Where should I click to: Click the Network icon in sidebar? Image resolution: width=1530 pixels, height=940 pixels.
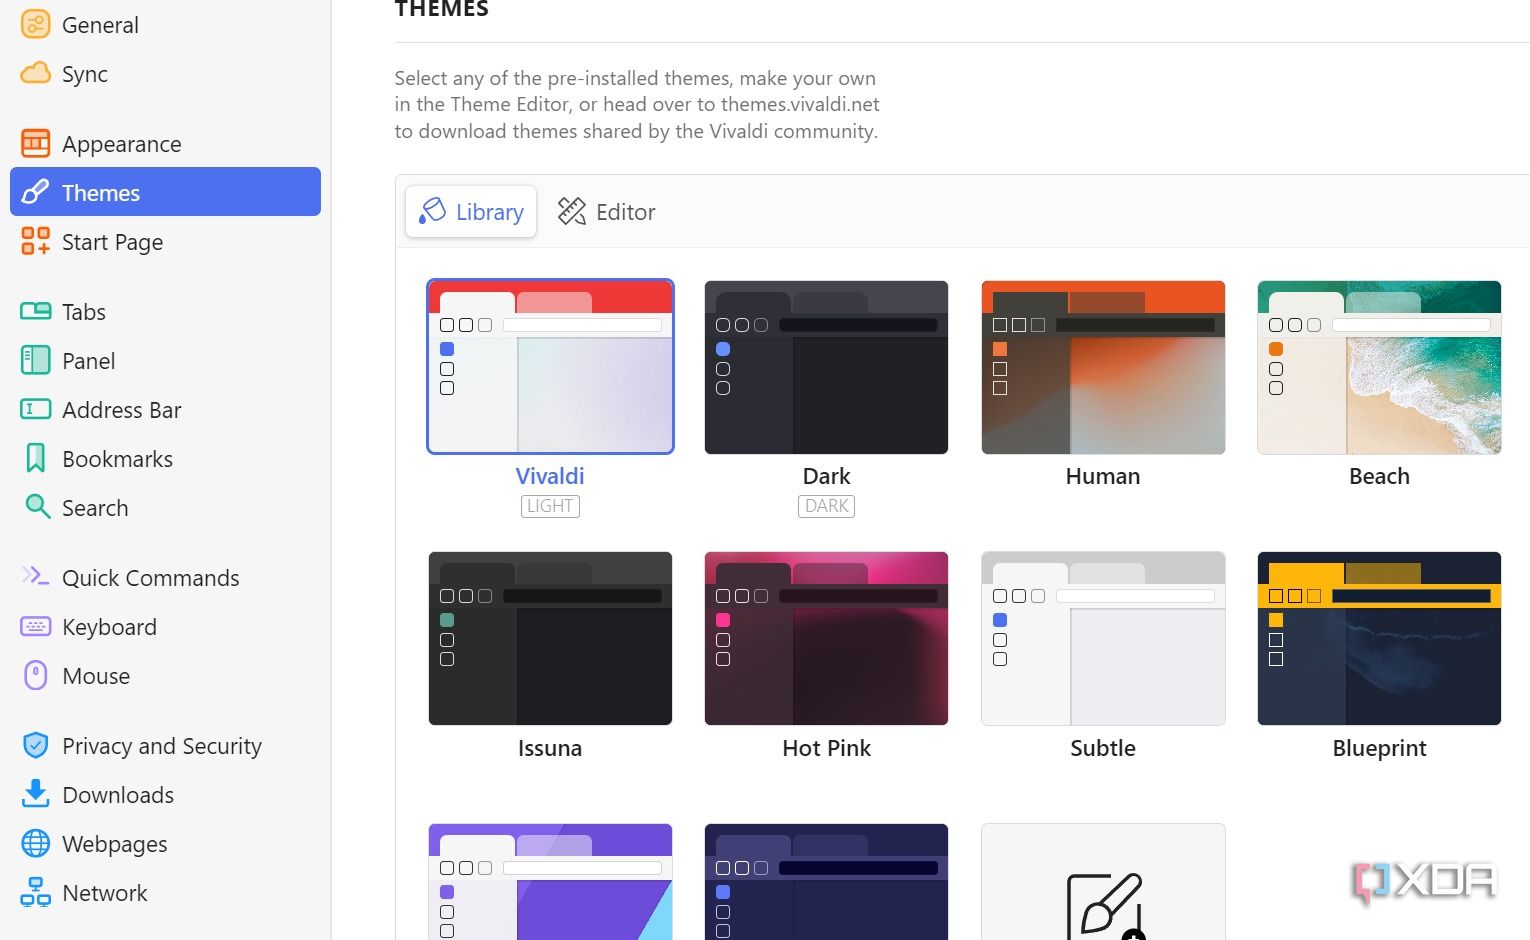pyautogui.click(x=36, y=892)
